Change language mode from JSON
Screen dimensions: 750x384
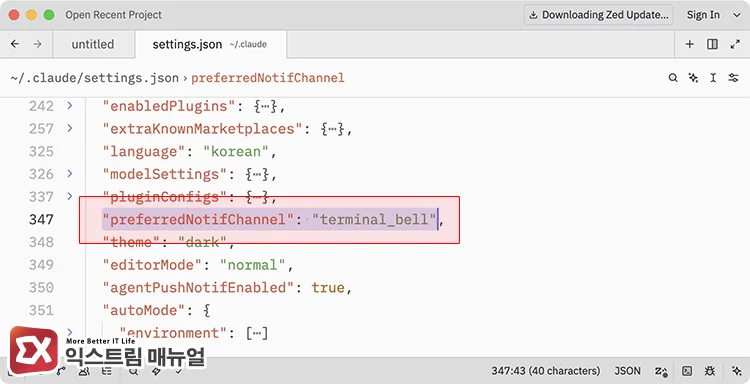point(628,371)
